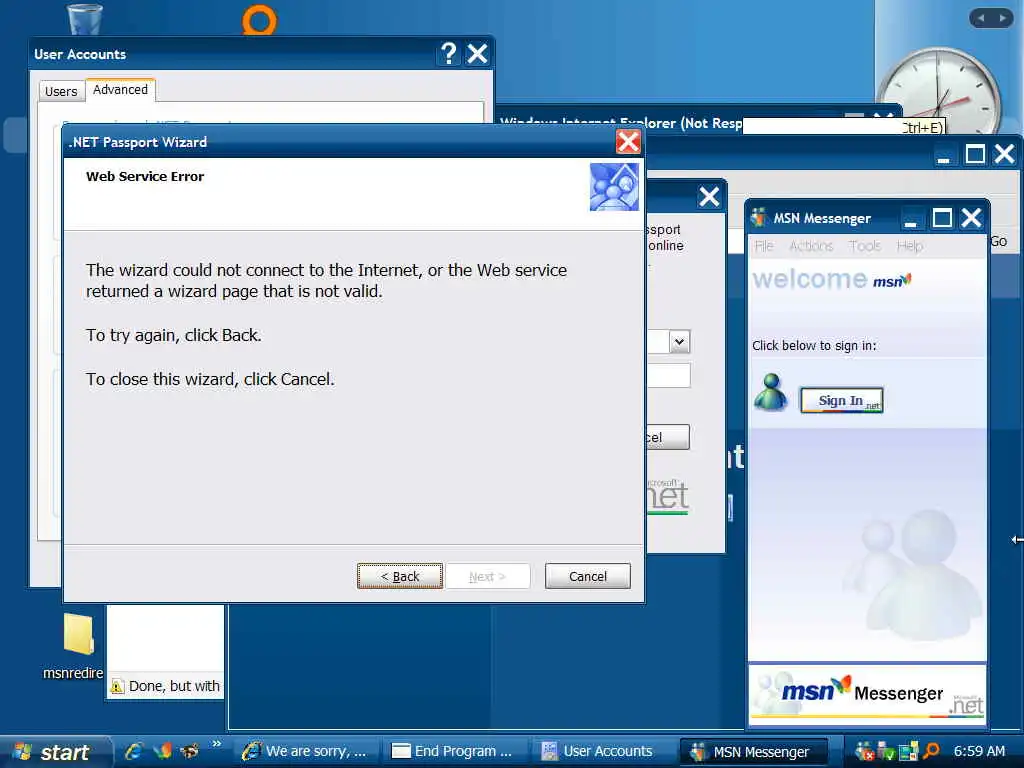Click the orange ring icon on desktop
Screen dimensions: 1024x768
pos(260,20)
